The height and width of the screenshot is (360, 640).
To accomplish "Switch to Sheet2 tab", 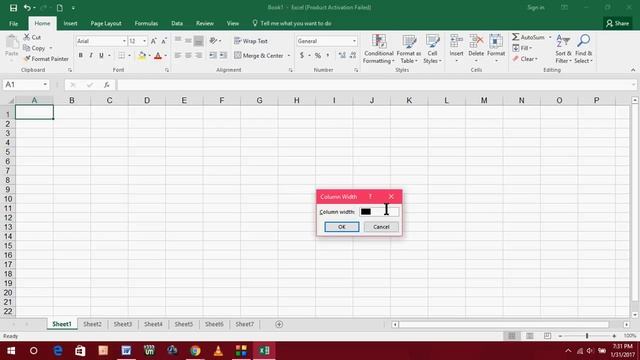I will pos(92,324).
